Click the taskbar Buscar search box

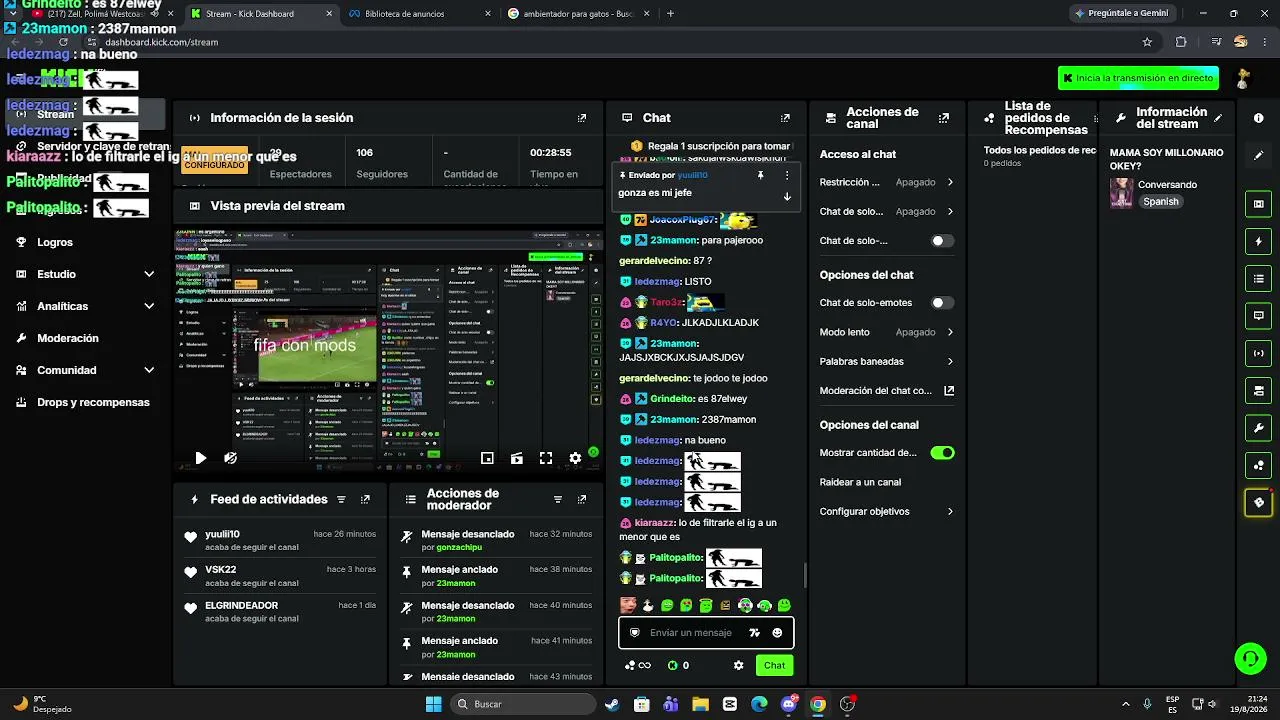(524, 704)
